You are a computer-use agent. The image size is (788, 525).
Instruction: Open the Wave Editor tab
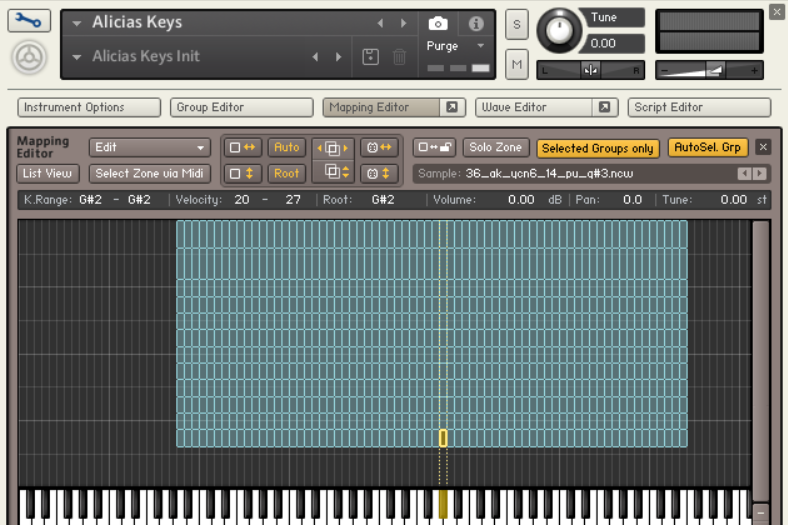click(x=534, y=107)
